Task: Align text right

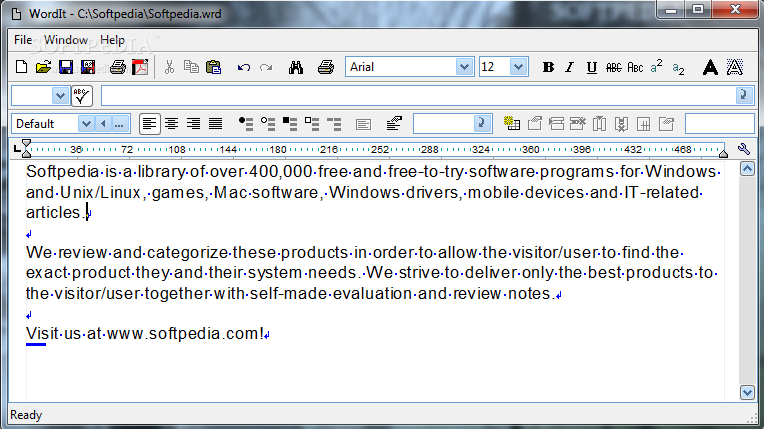Action: tap(193, 123)
